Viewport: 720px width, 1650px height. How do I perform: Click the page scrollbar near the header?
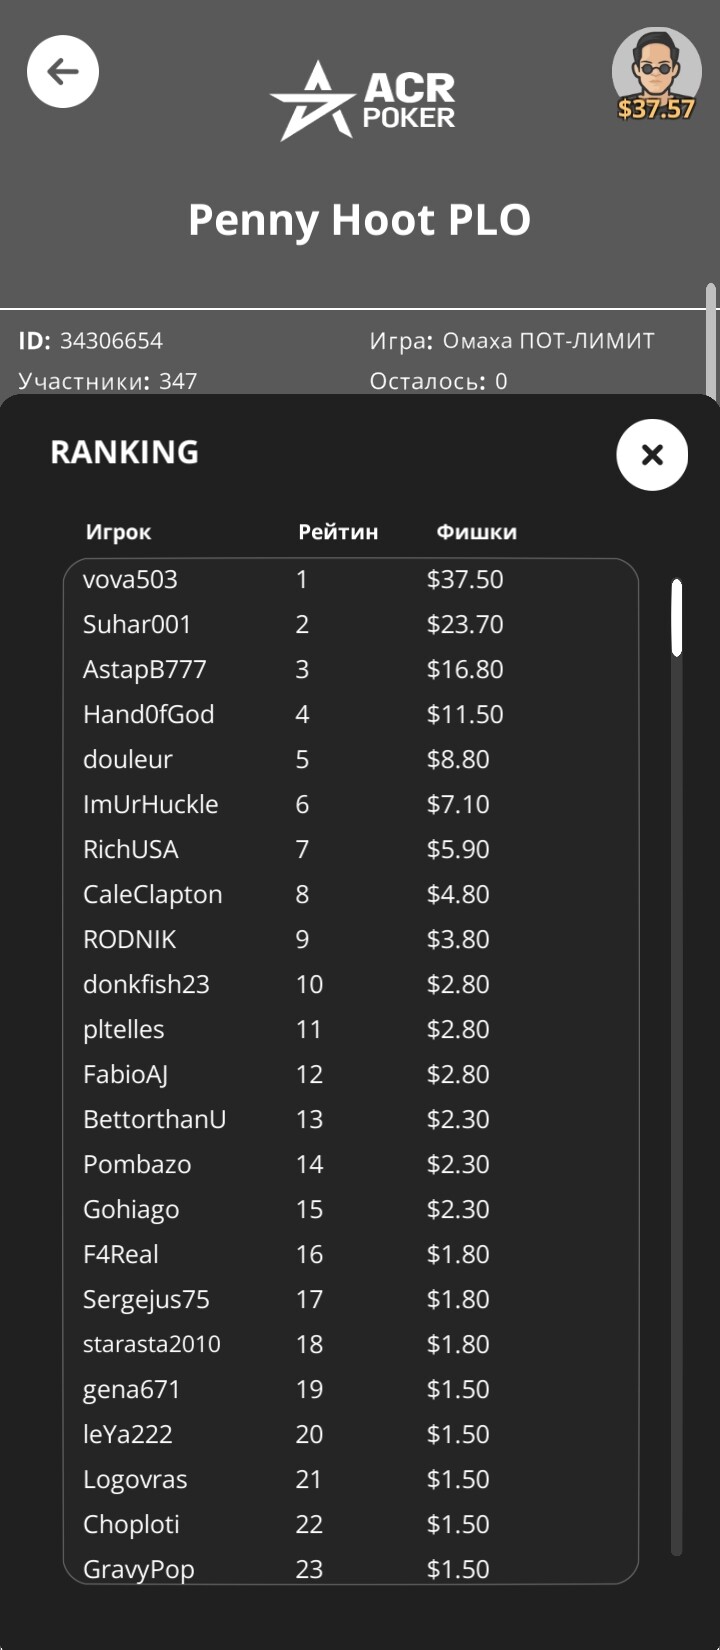(x=711, y=340)
